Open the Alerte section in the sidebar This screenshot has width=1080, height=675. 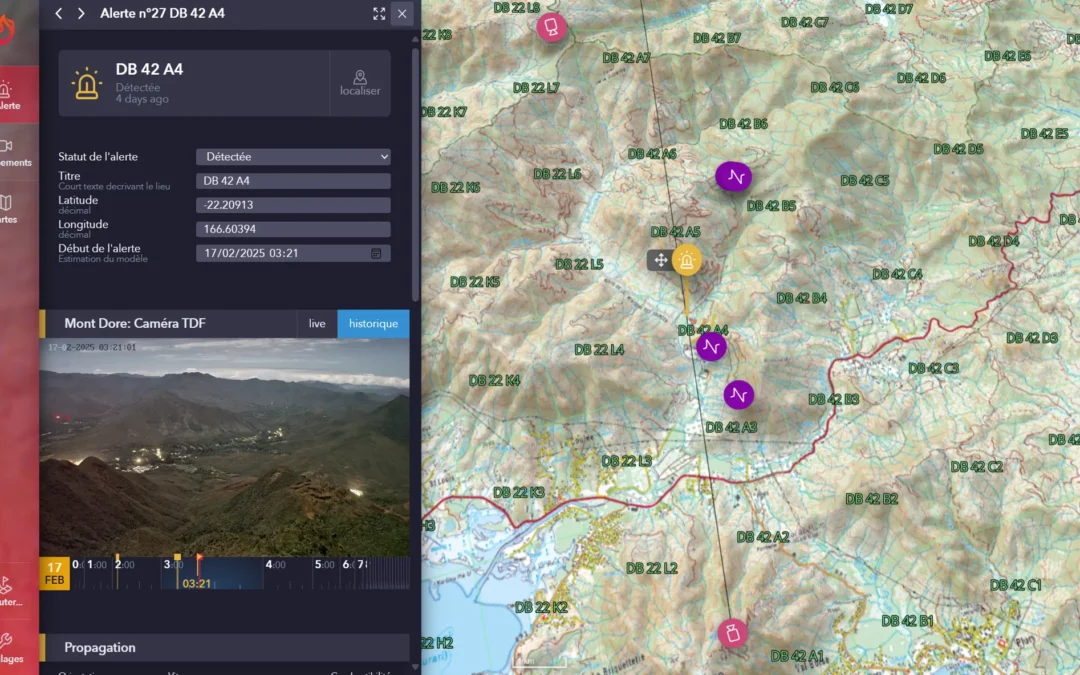pos(8,95)
